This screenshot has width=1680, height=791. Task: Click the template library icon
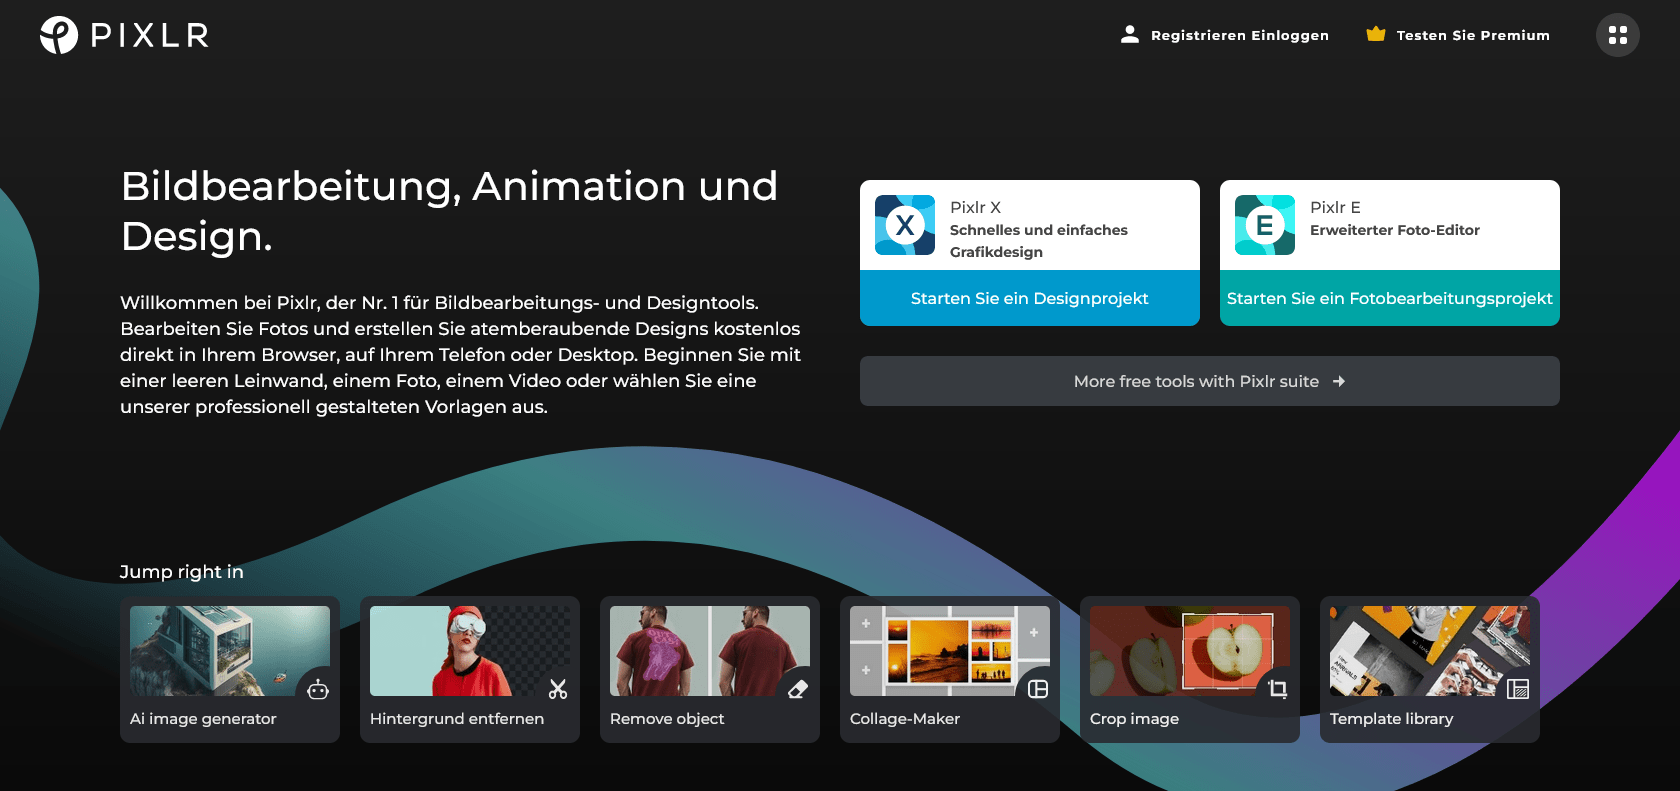(1518, 689)
